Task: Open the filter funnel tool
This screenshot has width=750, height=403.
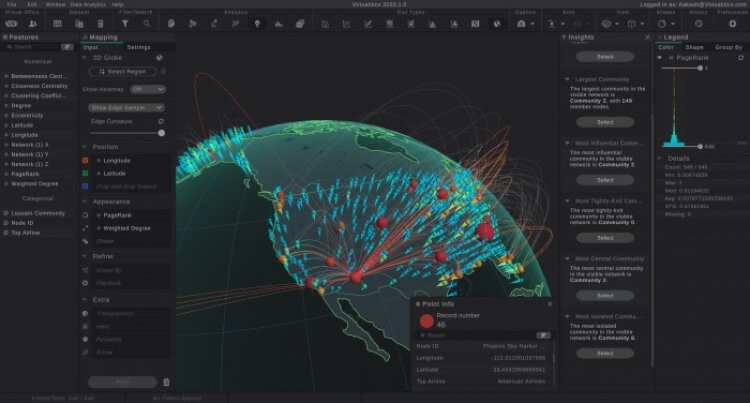Action: click(125, 23)
